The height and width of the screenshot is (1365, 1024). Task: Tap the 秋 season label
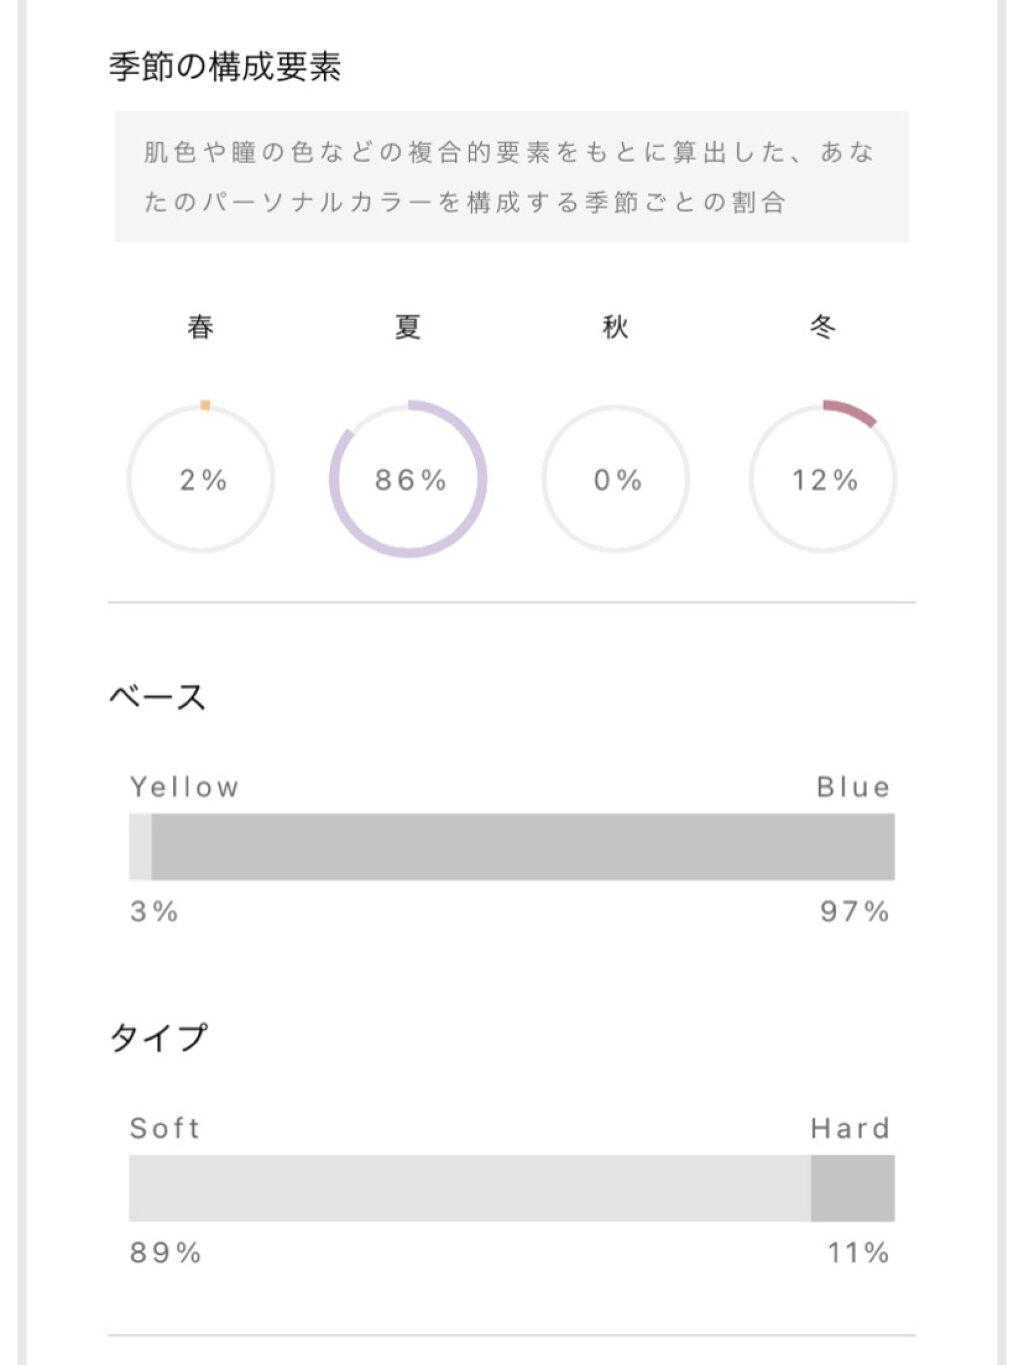(616, 327)
